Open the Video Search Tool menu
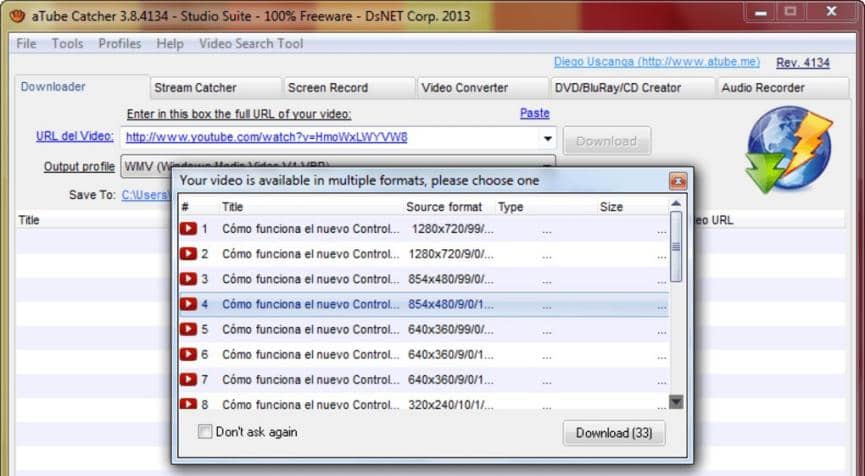 [251, 44]
